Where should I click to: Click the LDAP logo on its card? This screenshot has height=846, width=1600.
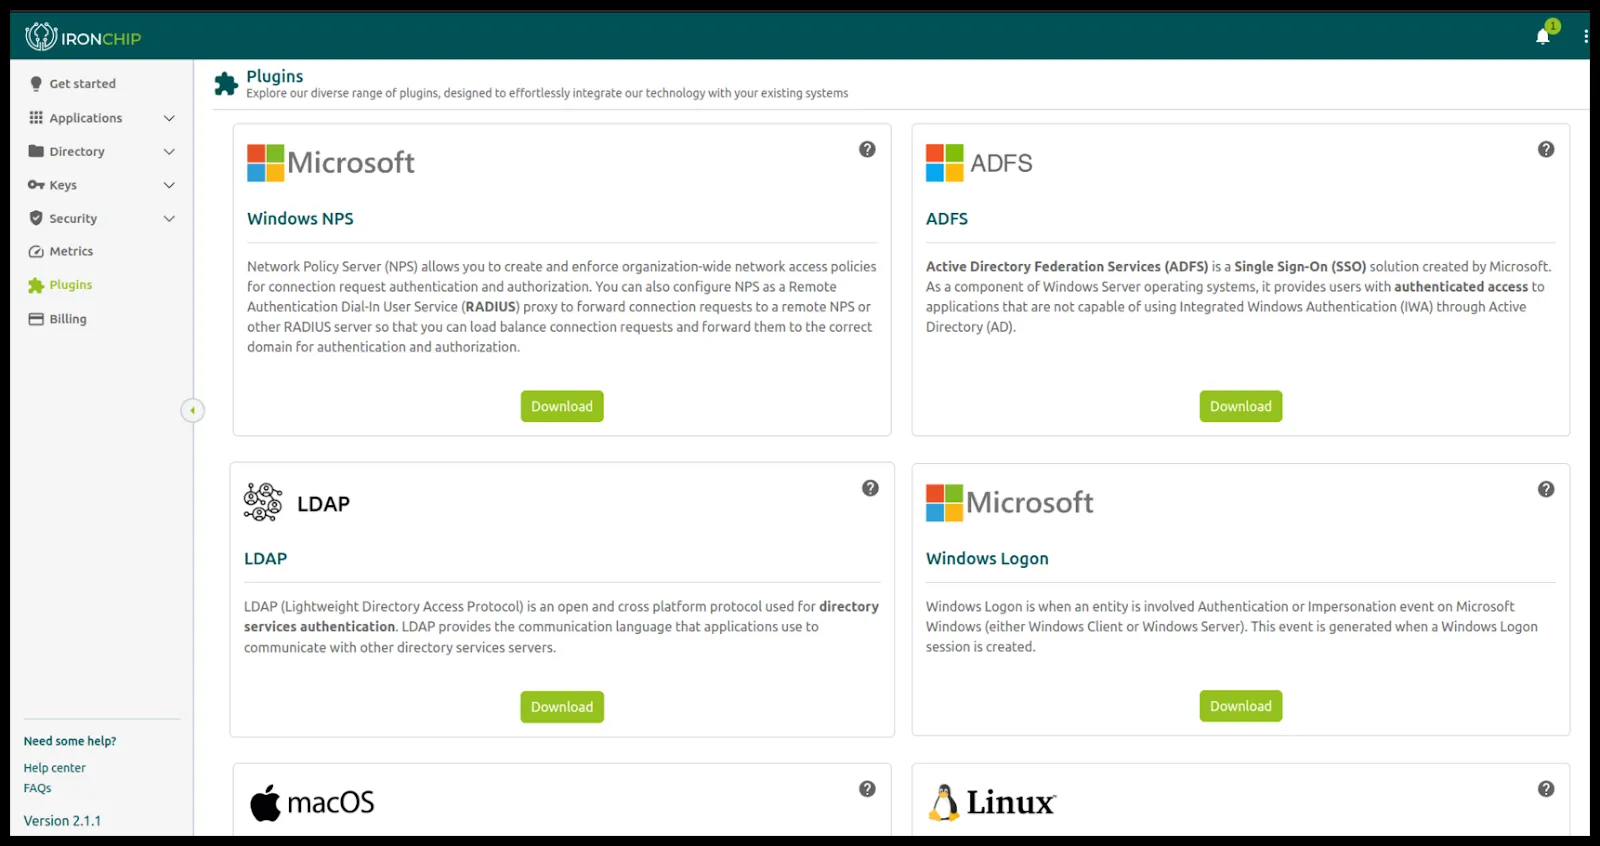(296, 503)
